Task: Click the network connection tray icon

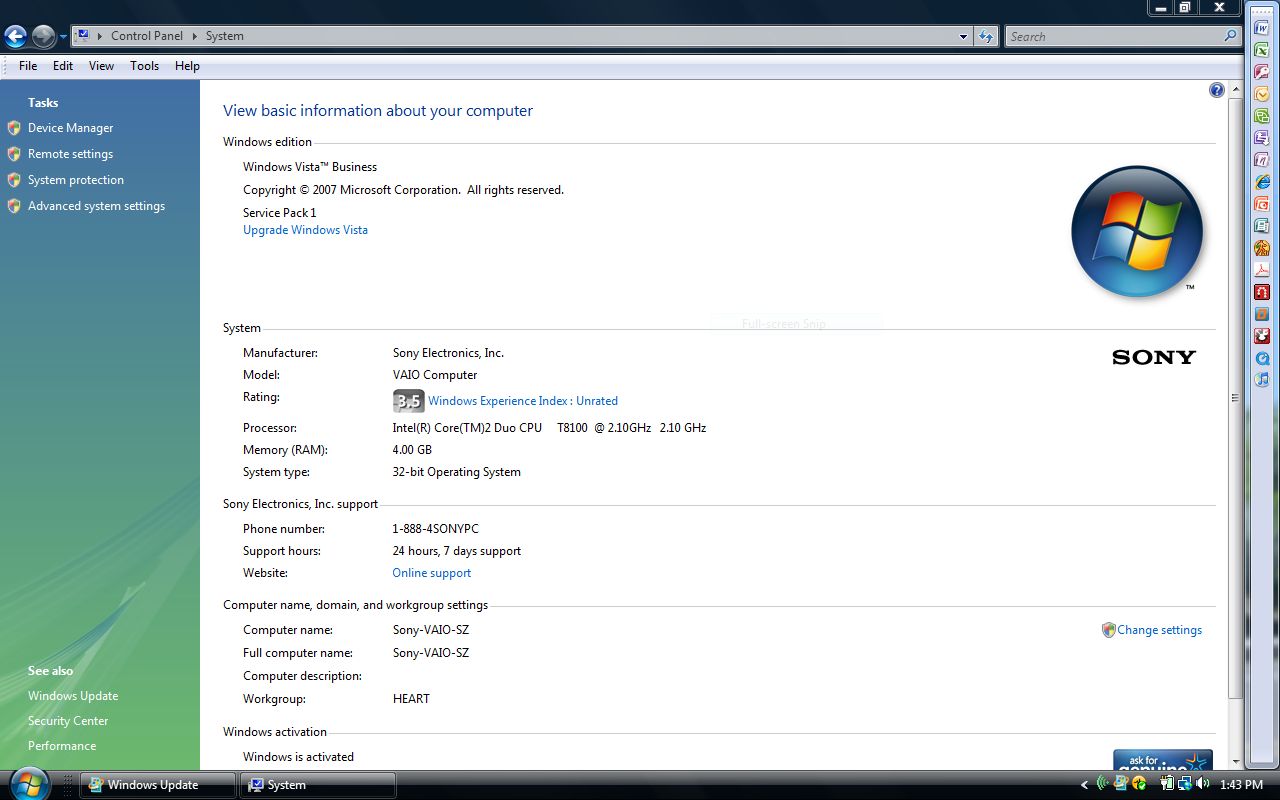Action: point(1185,784)
